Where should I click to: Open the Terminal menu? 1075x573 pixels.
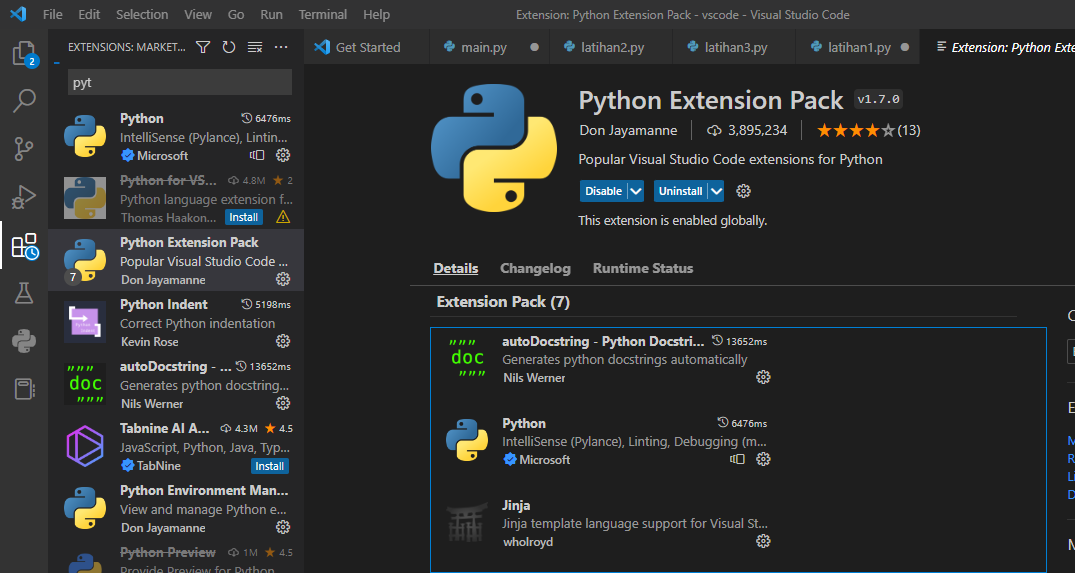(x=323, y=15)
